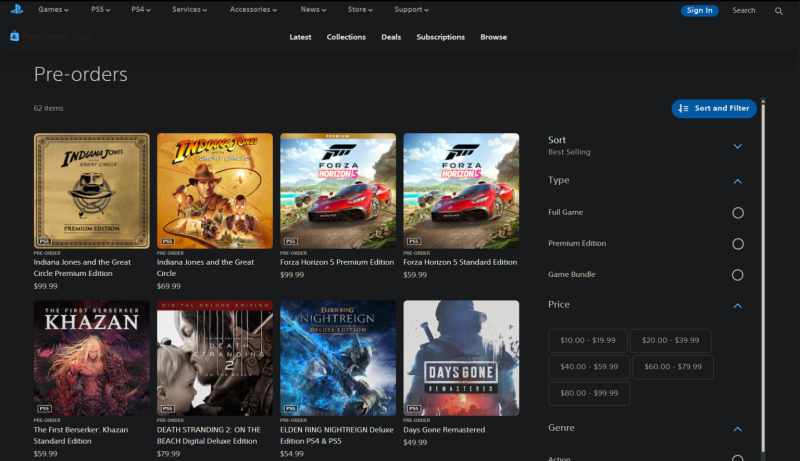The width and height of the screenshot is (800, 461).
Task: Click the PlayStation logo icon
Action: click(x=17, y=9)
